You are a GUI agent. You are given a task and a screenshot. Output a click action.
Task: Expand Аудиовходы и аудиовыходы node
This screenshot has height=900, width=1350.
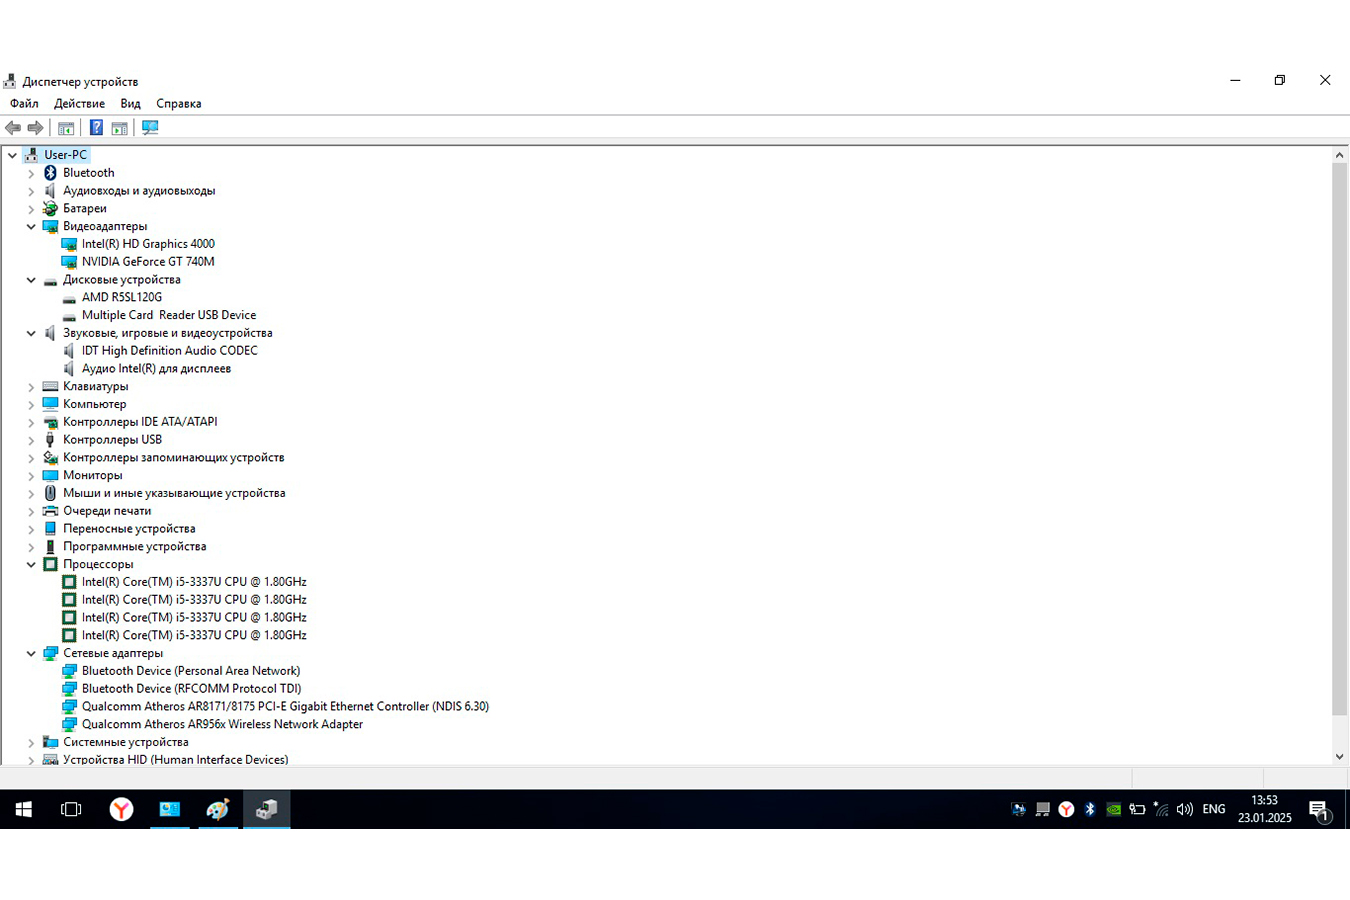pyautogui.click(x=31, y=191)
